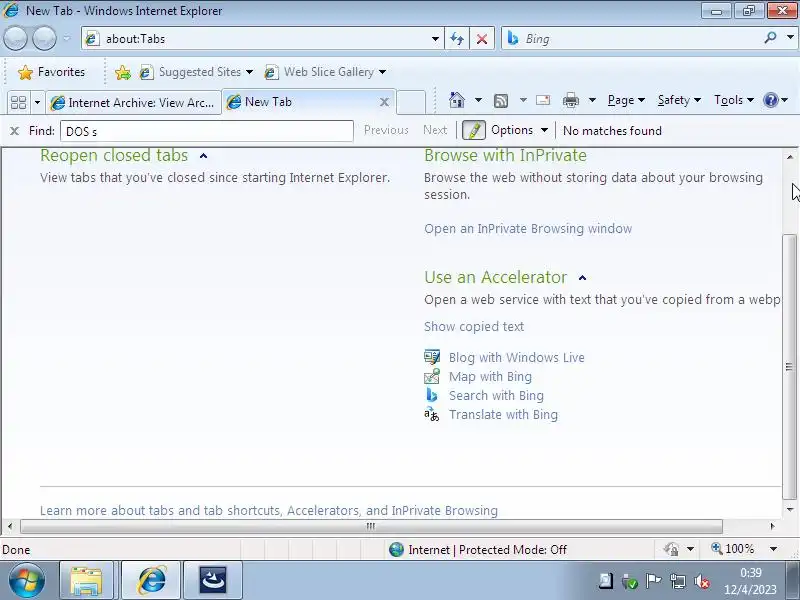Click the vertical scrollbar thumb
Viewport: 800px width, 600px height.
click(789, 366)
